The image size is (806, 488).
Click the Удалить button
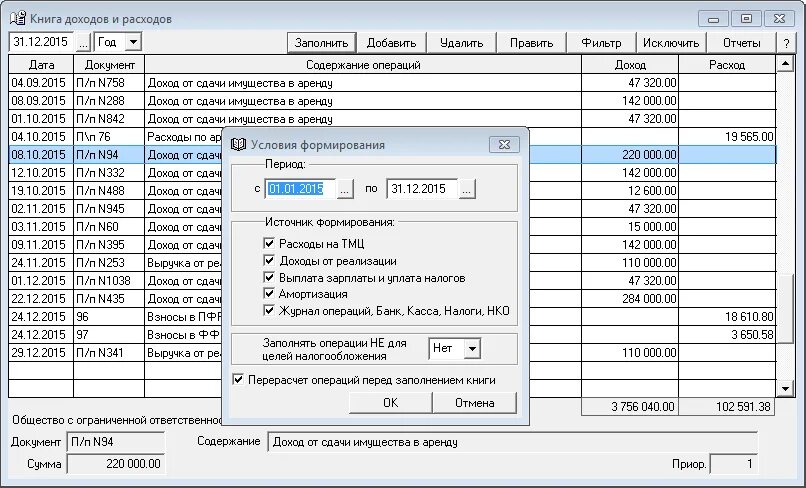coord(461,43)
